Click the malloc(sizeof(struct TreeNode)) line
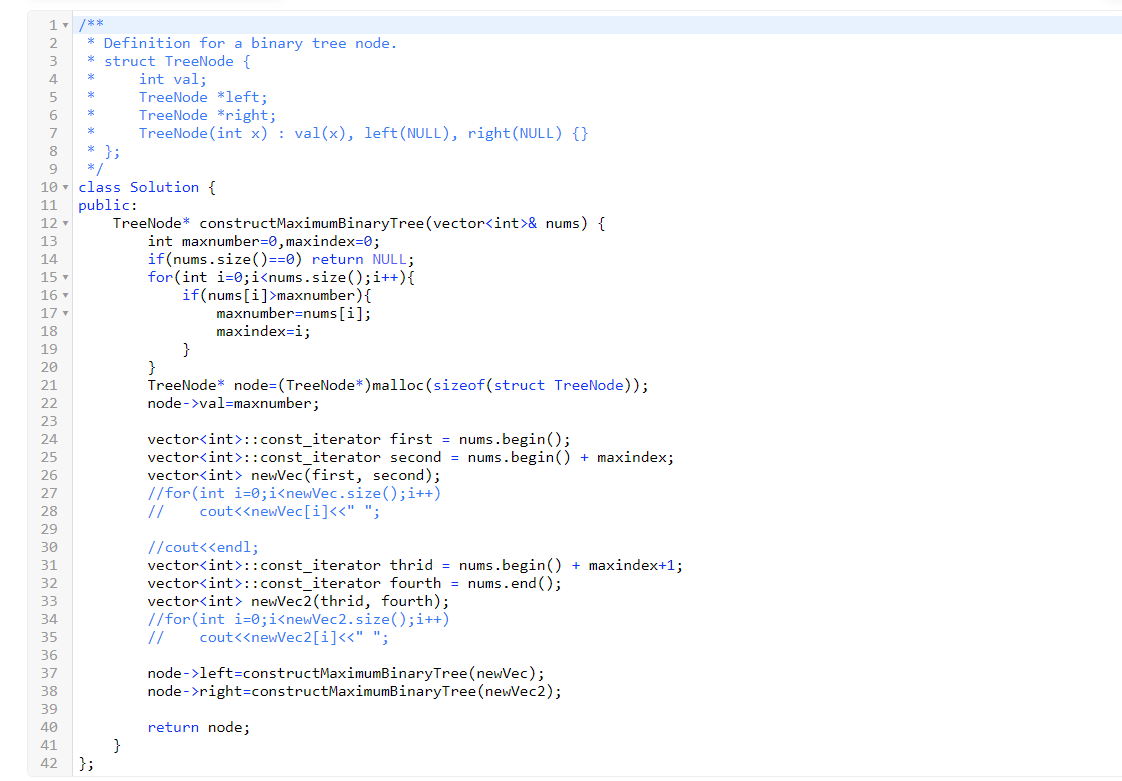The height and width of the screenshot is (781, 1122). click(398, 385)
